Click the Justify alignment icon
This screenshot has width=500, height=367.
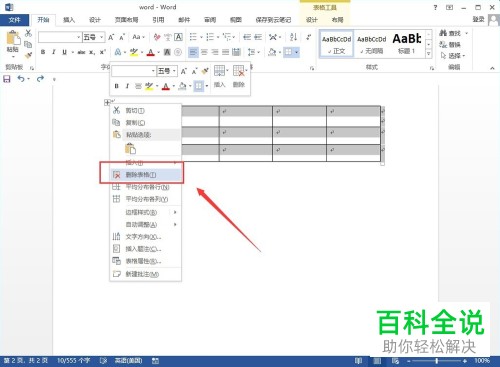(x=226, y=52)
